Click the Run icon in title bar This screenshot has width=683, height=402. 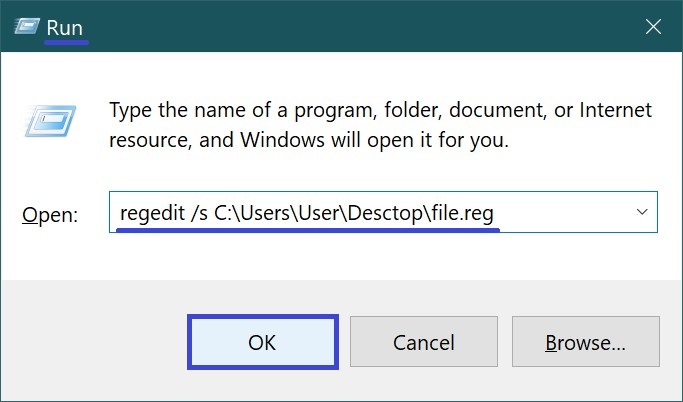coord(27,28)
